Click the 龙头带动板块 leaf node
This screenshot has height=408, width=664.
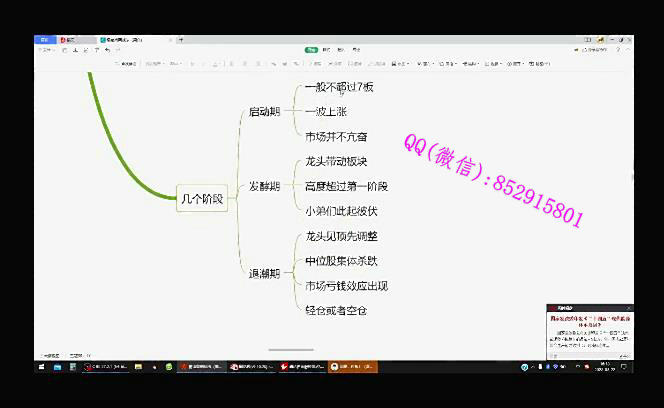pyautogui.click(x=336, y=161)
